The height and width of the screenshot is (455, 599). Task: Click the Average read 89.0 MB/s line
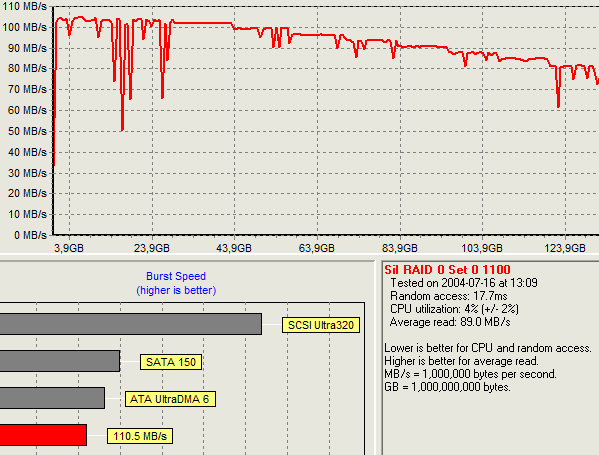450,322
